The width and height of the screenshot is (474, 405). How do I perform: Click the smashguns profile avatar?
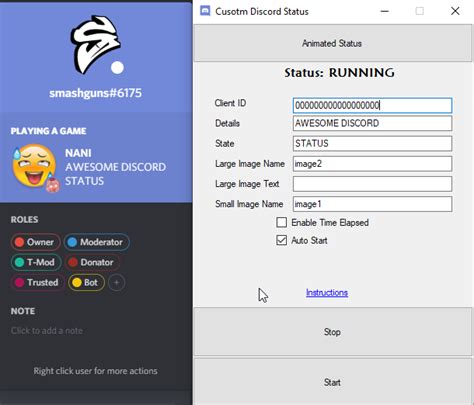[96, 44]
